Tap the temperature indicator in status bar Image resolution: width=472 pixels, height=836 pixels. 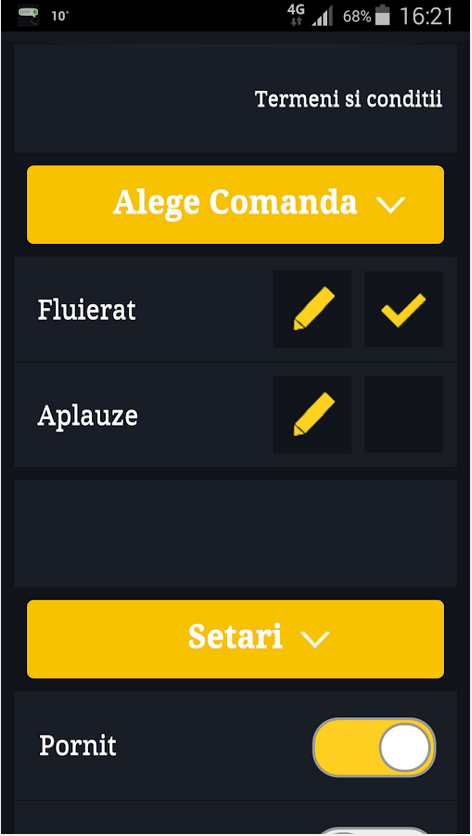(60, 16)
